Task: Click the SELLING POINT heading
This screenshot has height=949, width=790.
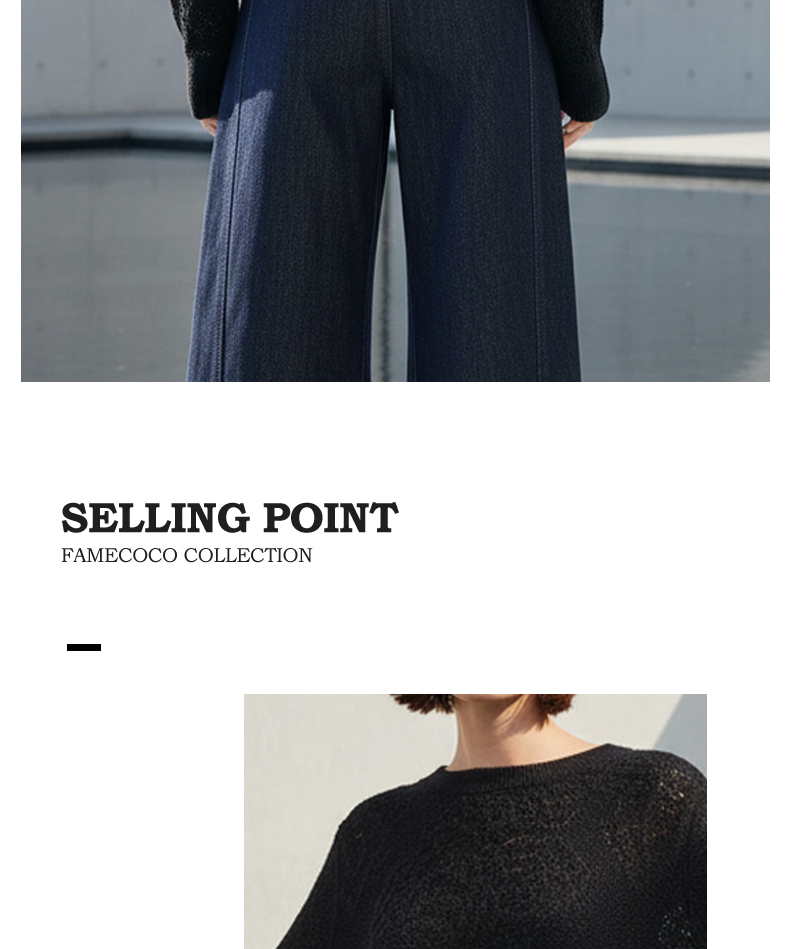Action: click(x=229, y=518)
